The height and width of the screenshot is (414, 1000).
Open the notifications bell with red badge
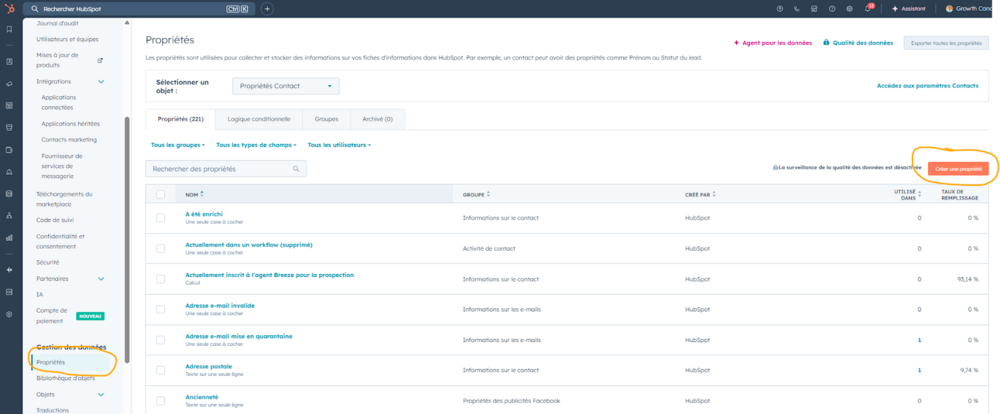[x=868, y=8]
